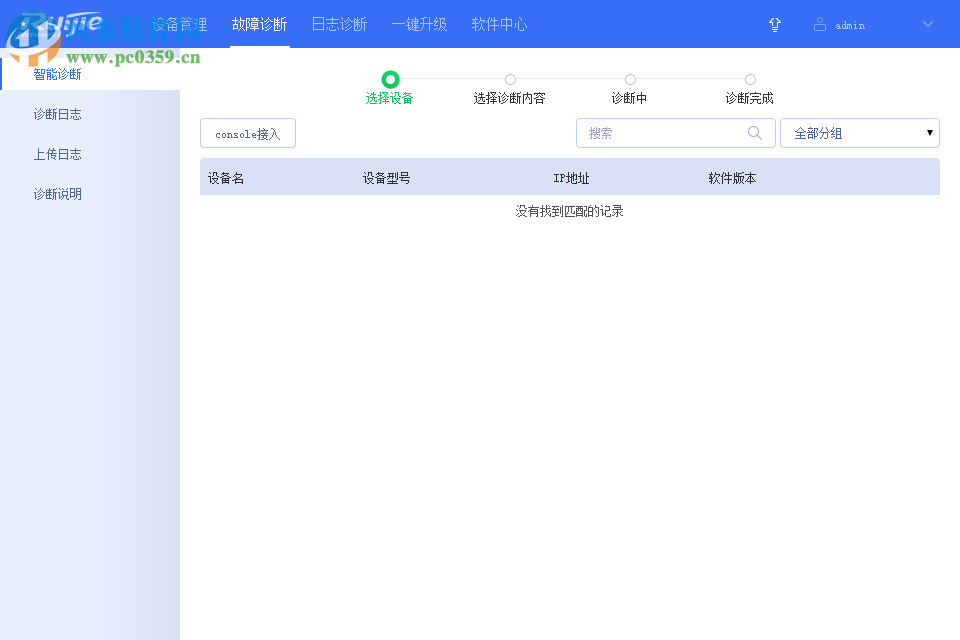Select the 选择诊断内容 step circle
Viewport: 960px width, 640px height.
pos(510,79)
